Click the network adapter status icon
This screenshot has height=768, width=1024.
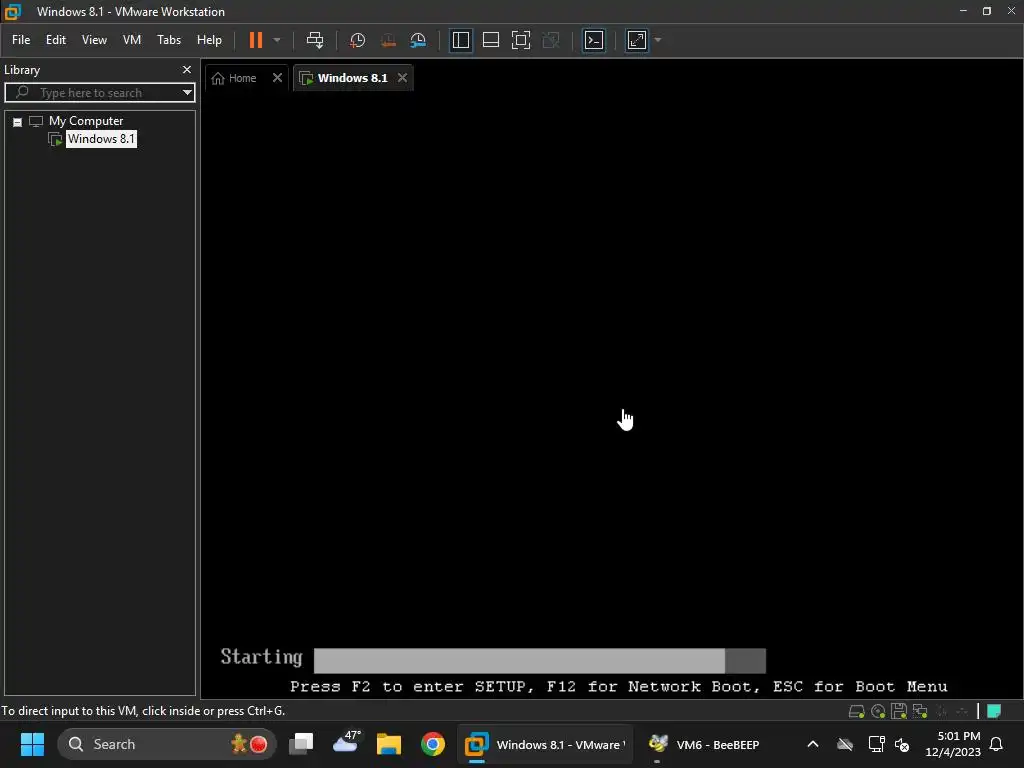pos(920,711)
